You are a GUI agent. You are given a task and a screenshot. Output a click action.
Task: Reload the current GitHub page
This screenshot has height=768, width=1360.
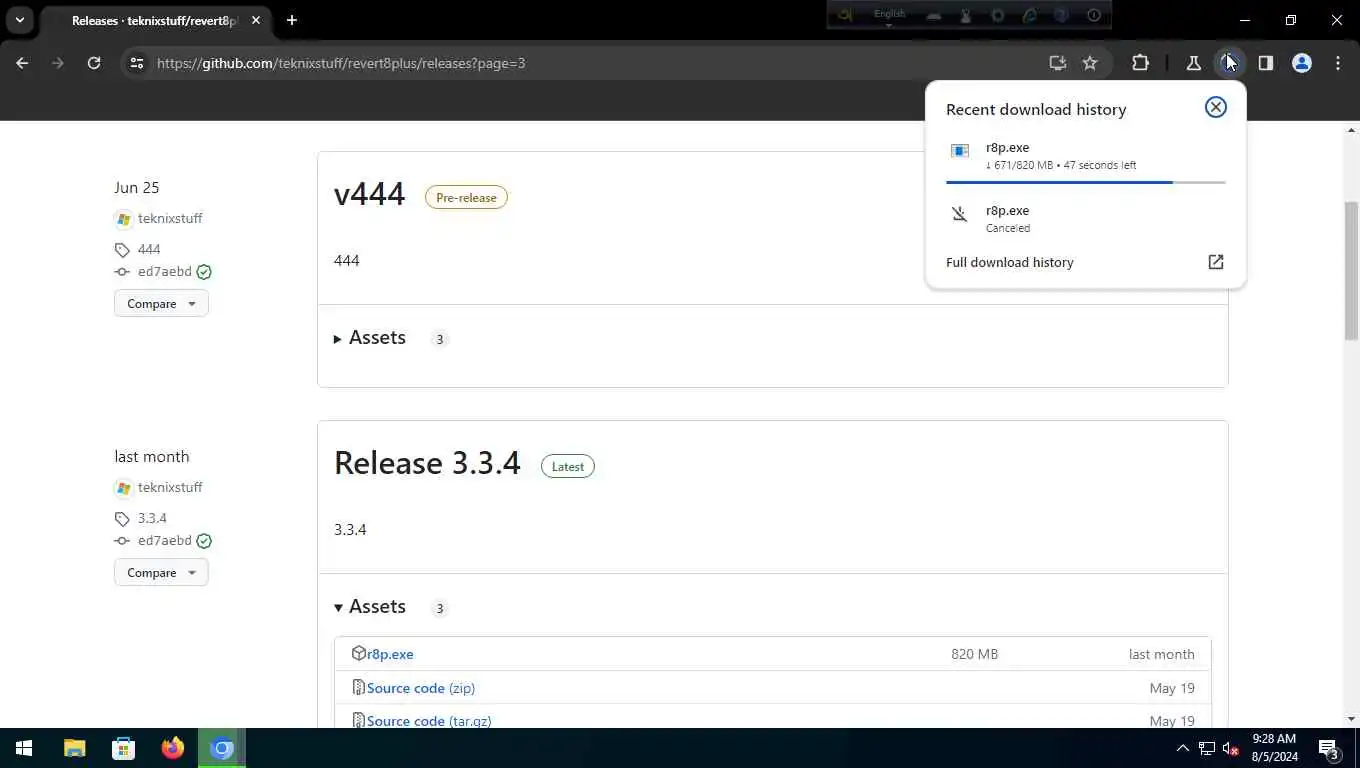(x=94, y=63)
